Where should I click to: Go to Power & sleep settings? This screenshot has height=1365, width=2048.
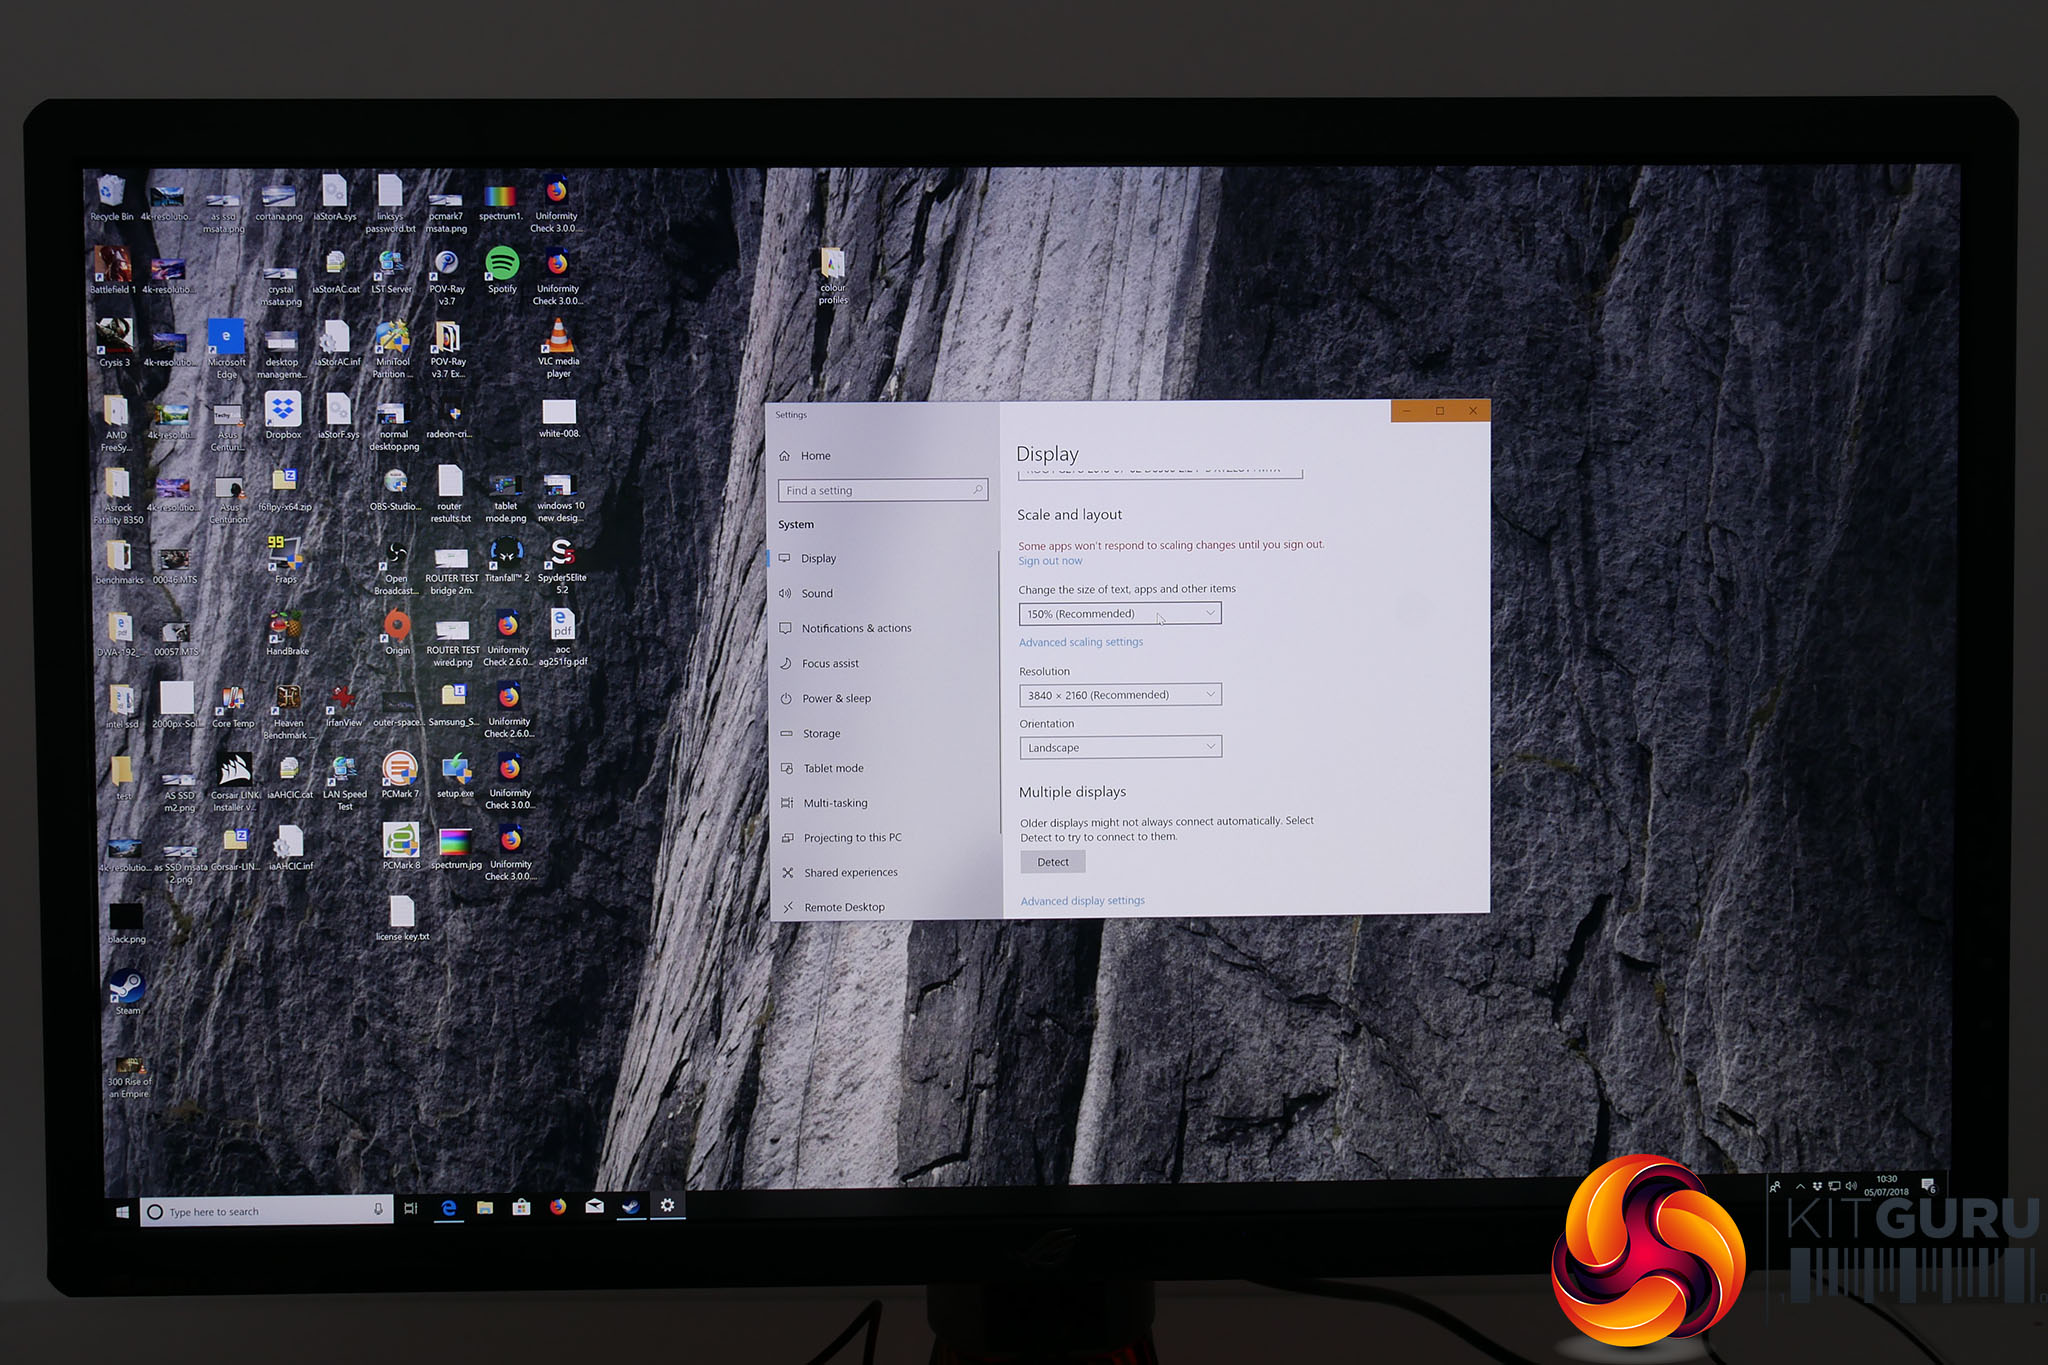coord(836,699)
